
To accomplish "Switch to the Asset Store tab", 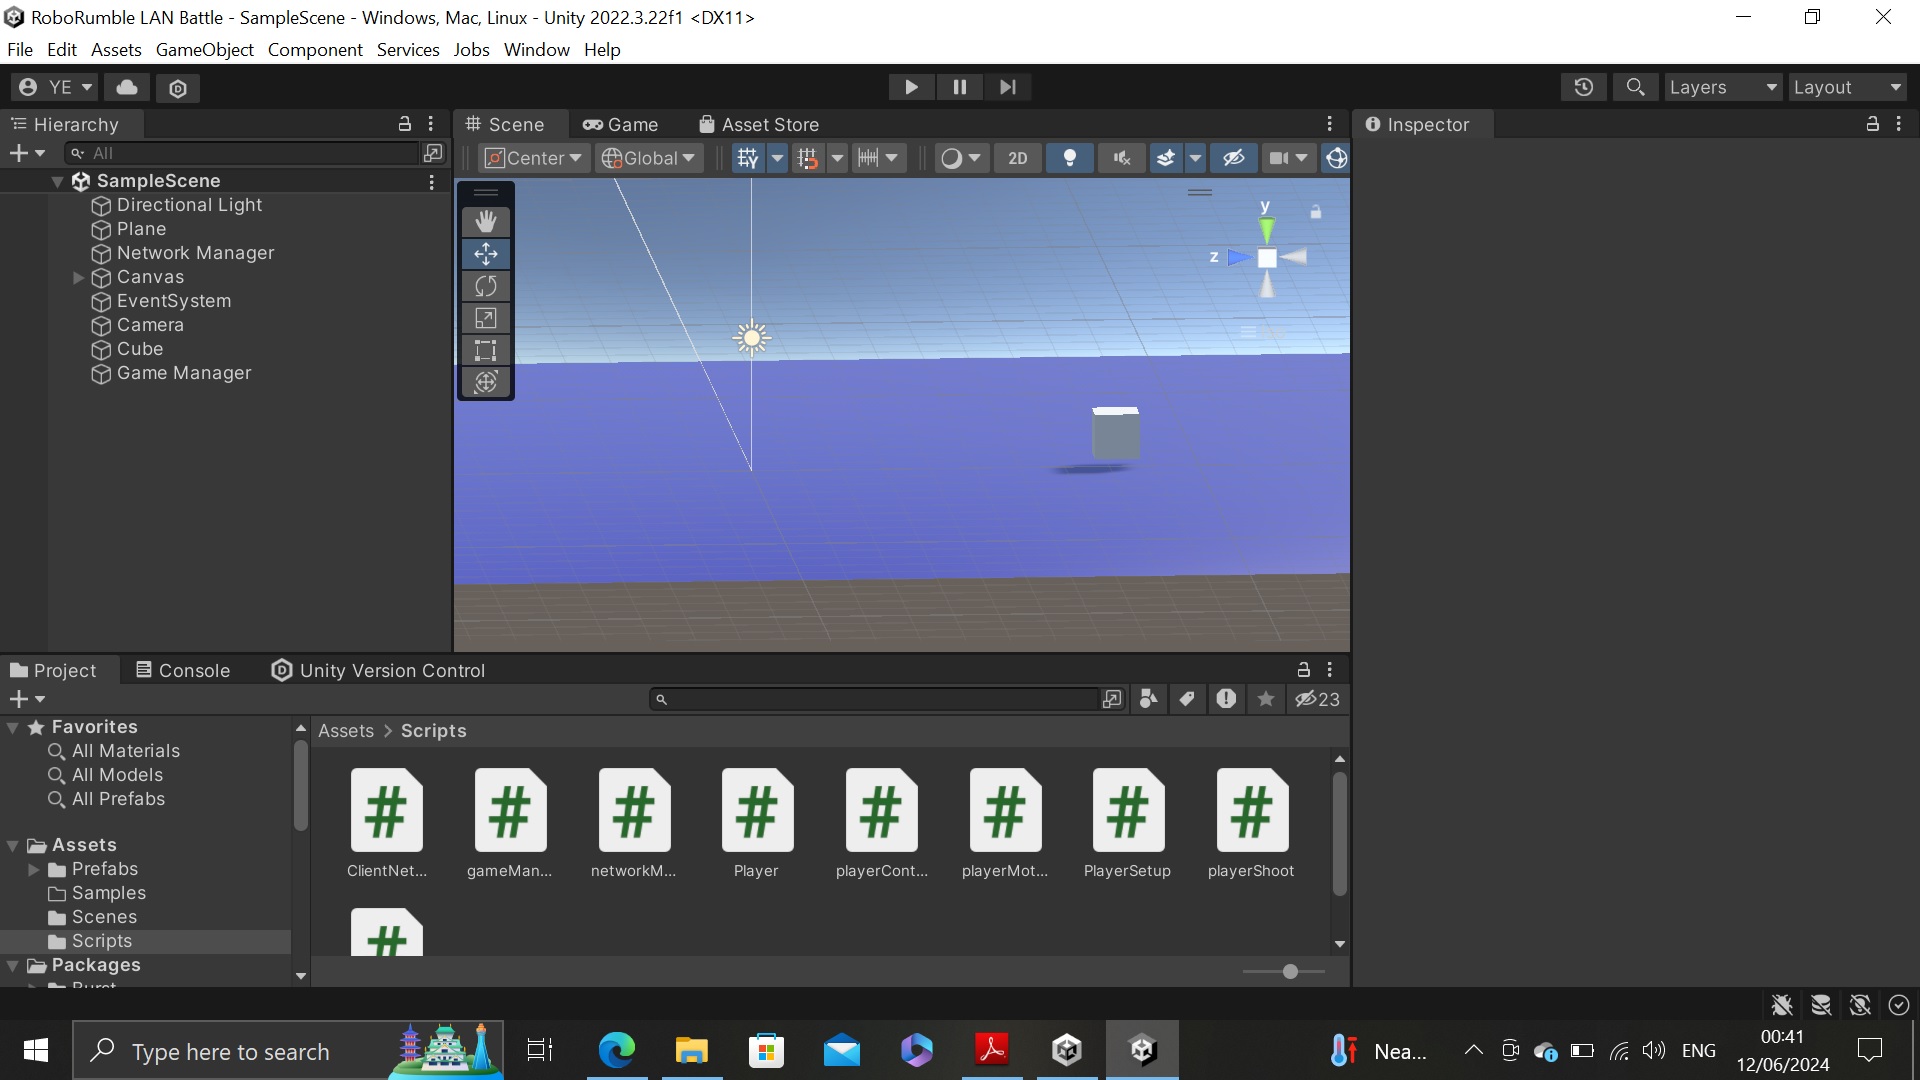I will point(759,125).
